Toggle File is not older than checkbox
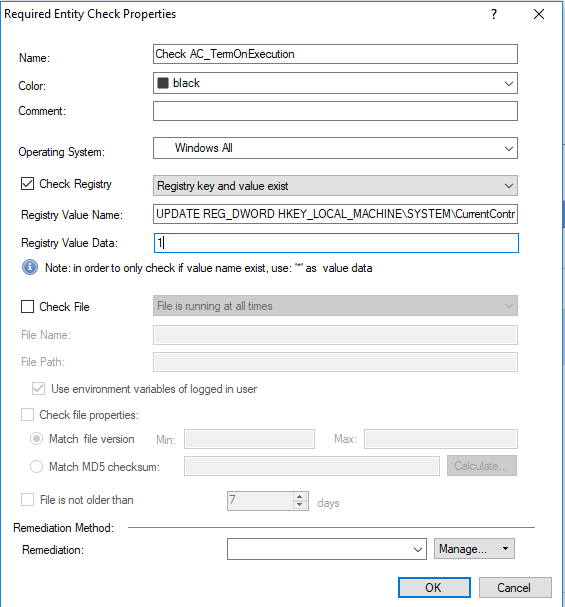This screenshot has width=565, height=607. [x=27, y=499]
